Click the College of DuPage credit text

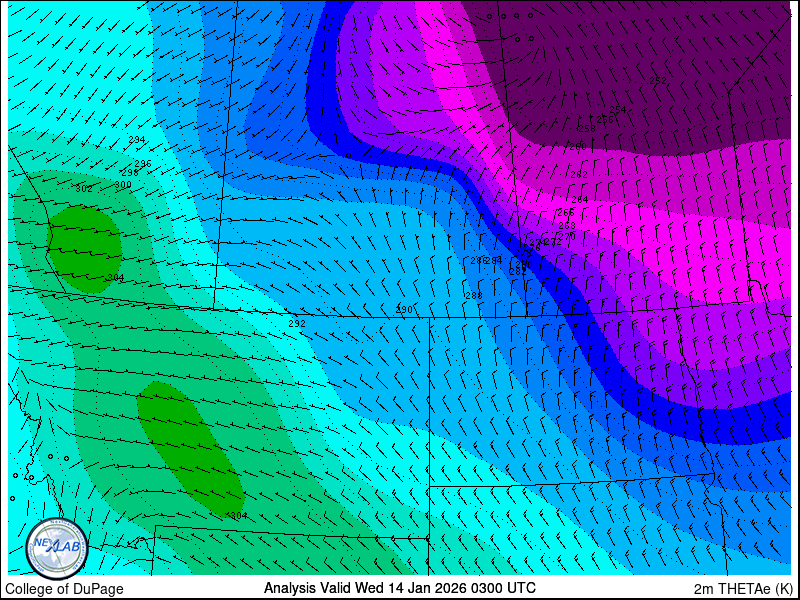(x=64, y=589)
